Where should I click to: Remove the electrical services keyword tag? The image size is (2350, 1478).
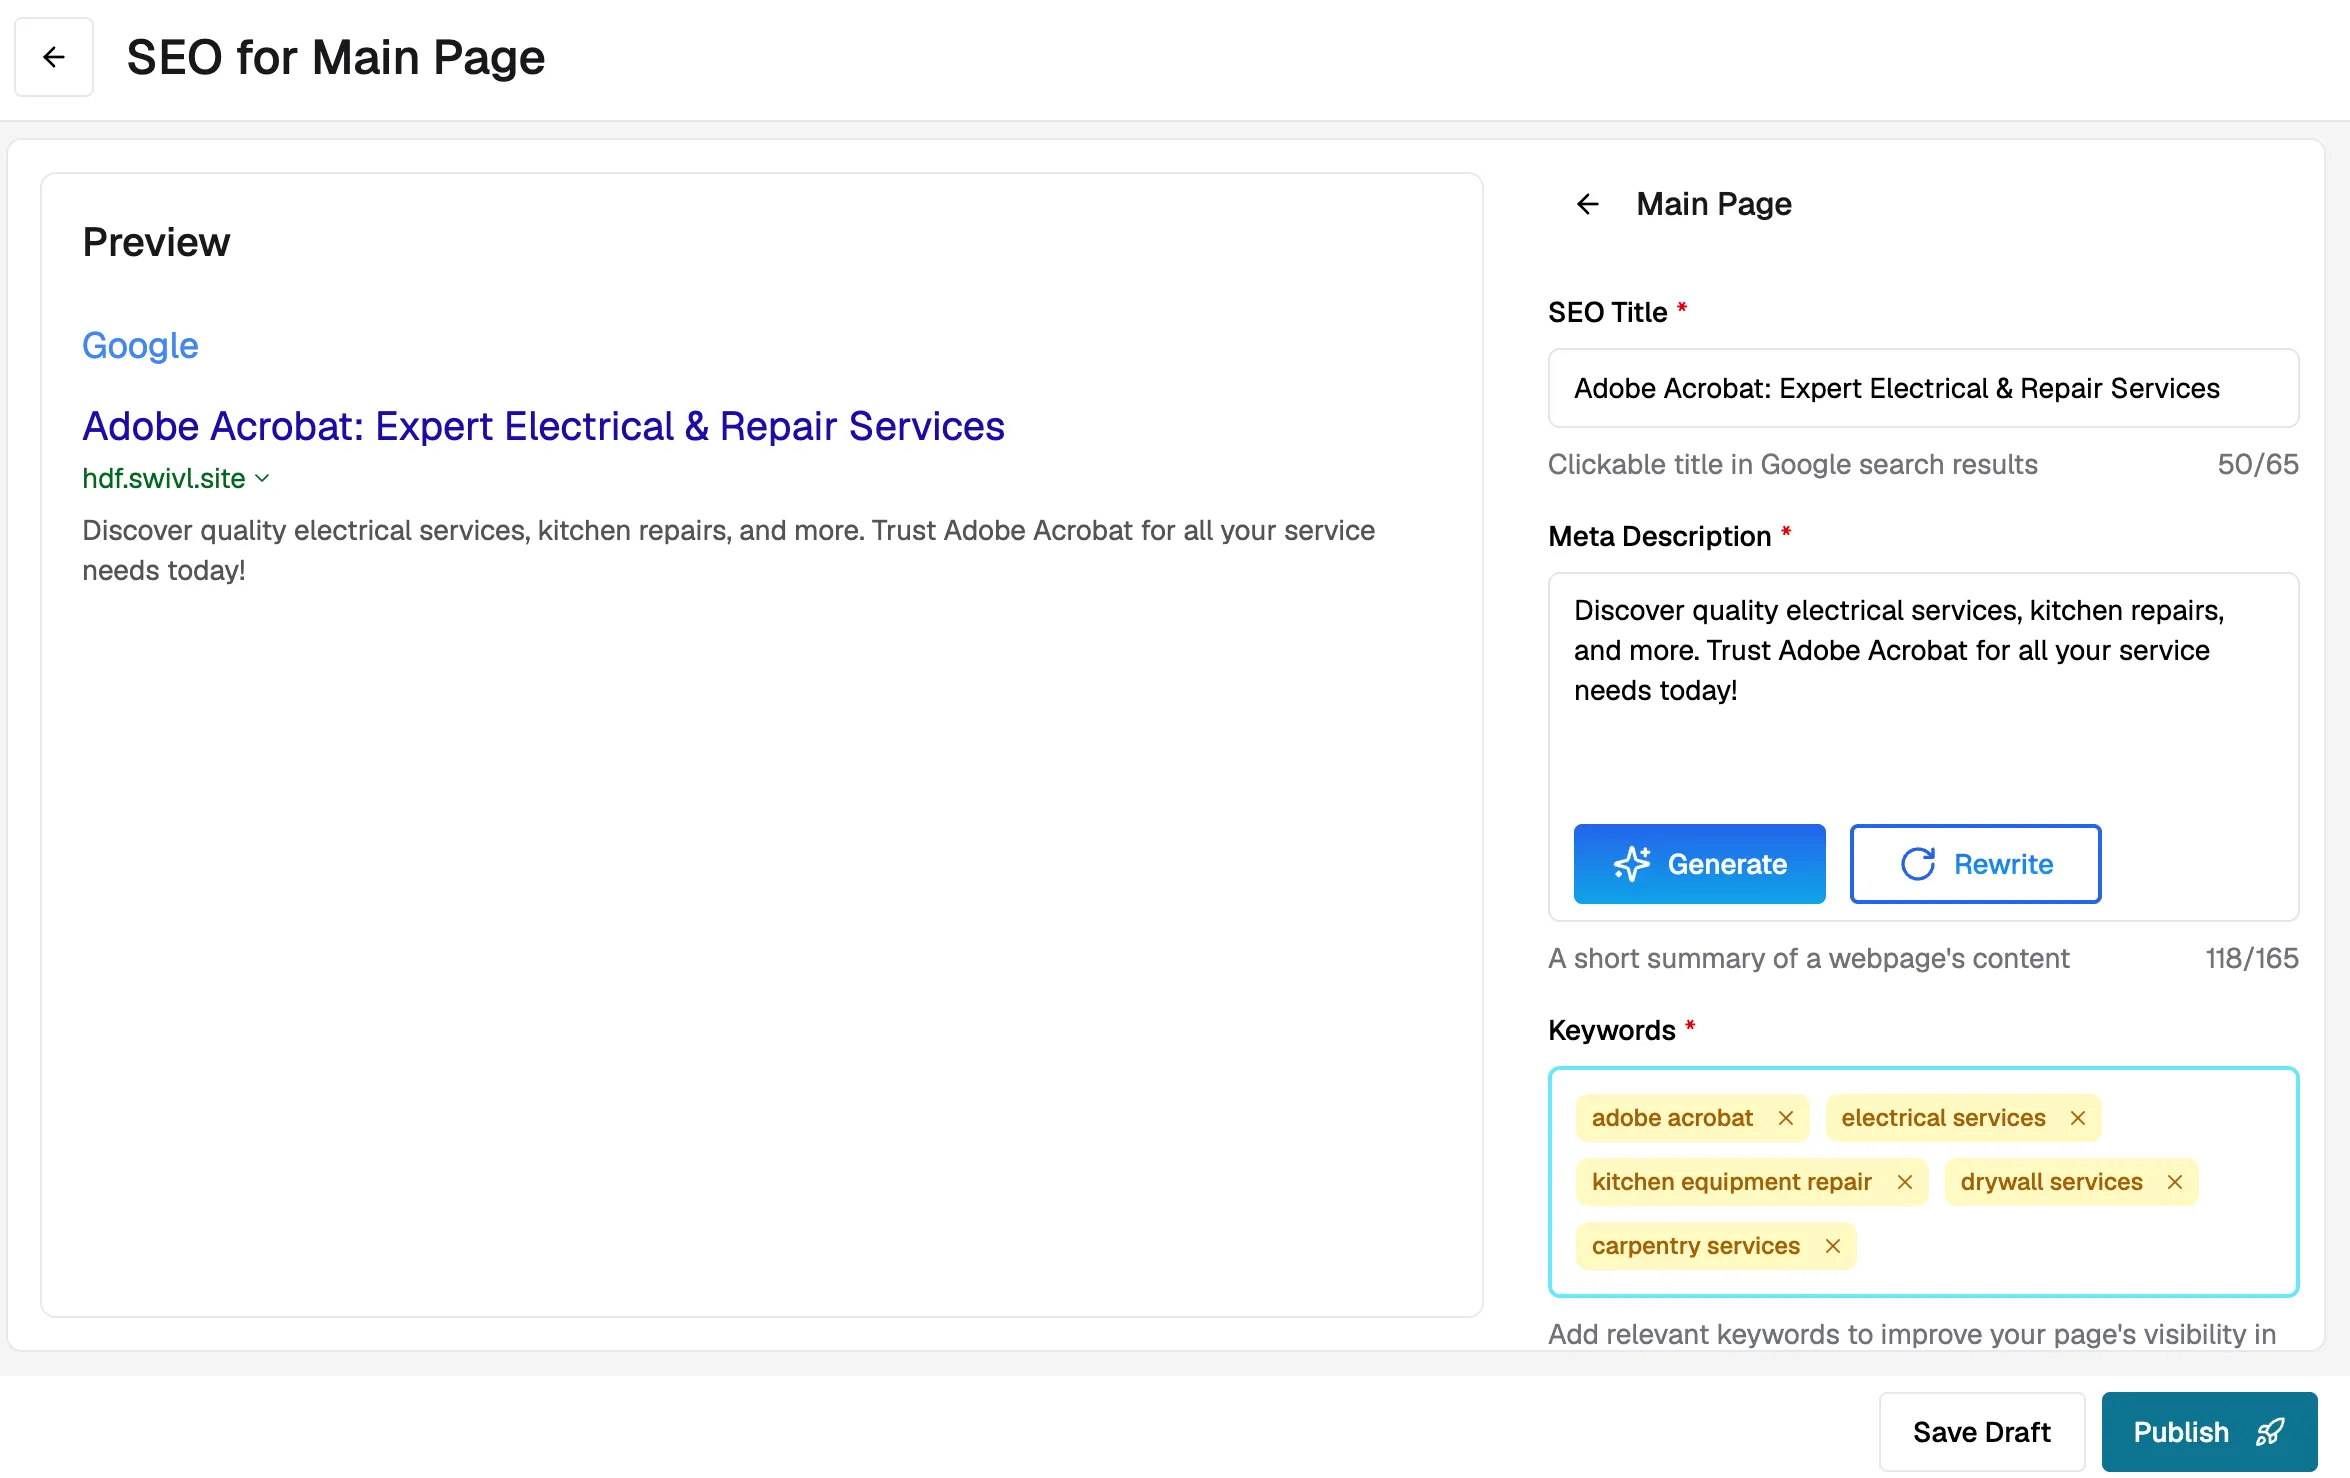[x=2078, y=1118]
